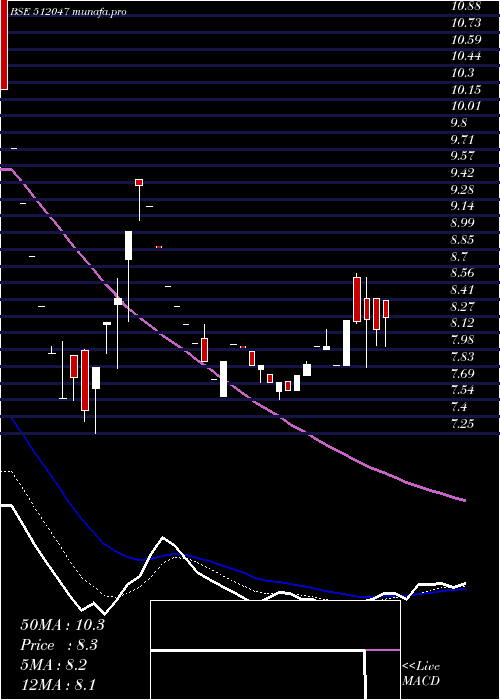The height and width of the screenshot is (700, 500).
Task: Select the 10.88 price axis label
Action: (466, 6)
